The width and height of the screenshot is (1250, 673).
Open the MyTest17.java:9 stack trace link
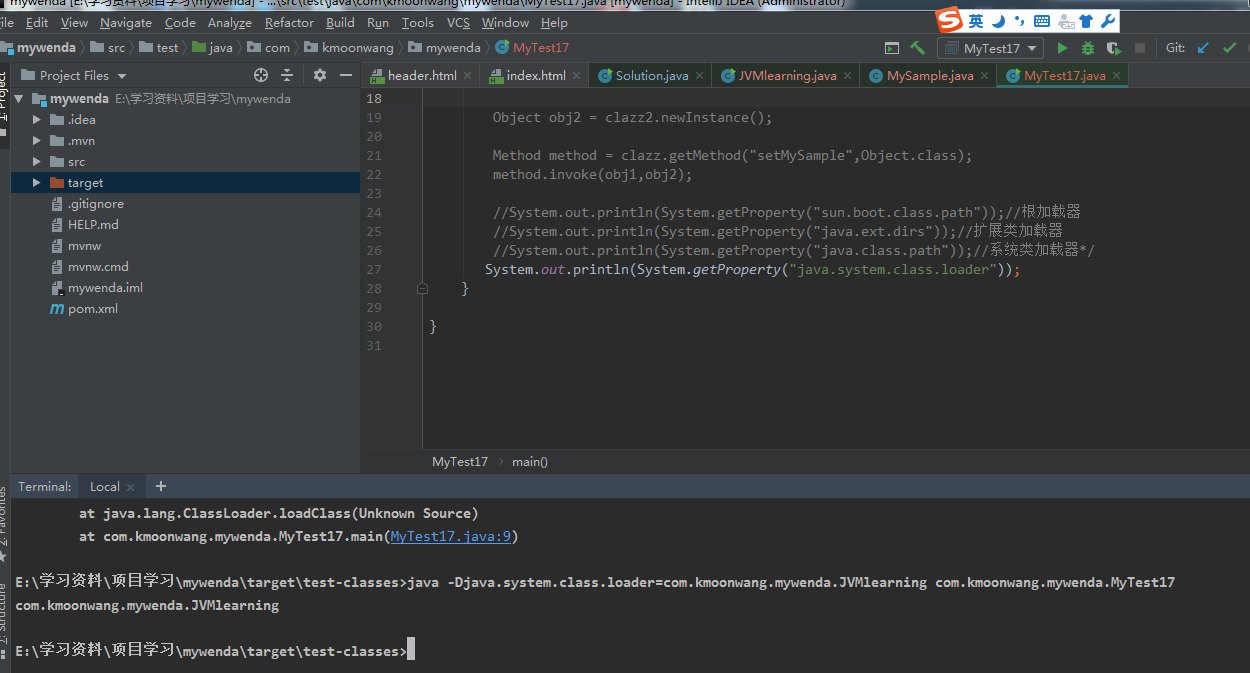[451, 537]
